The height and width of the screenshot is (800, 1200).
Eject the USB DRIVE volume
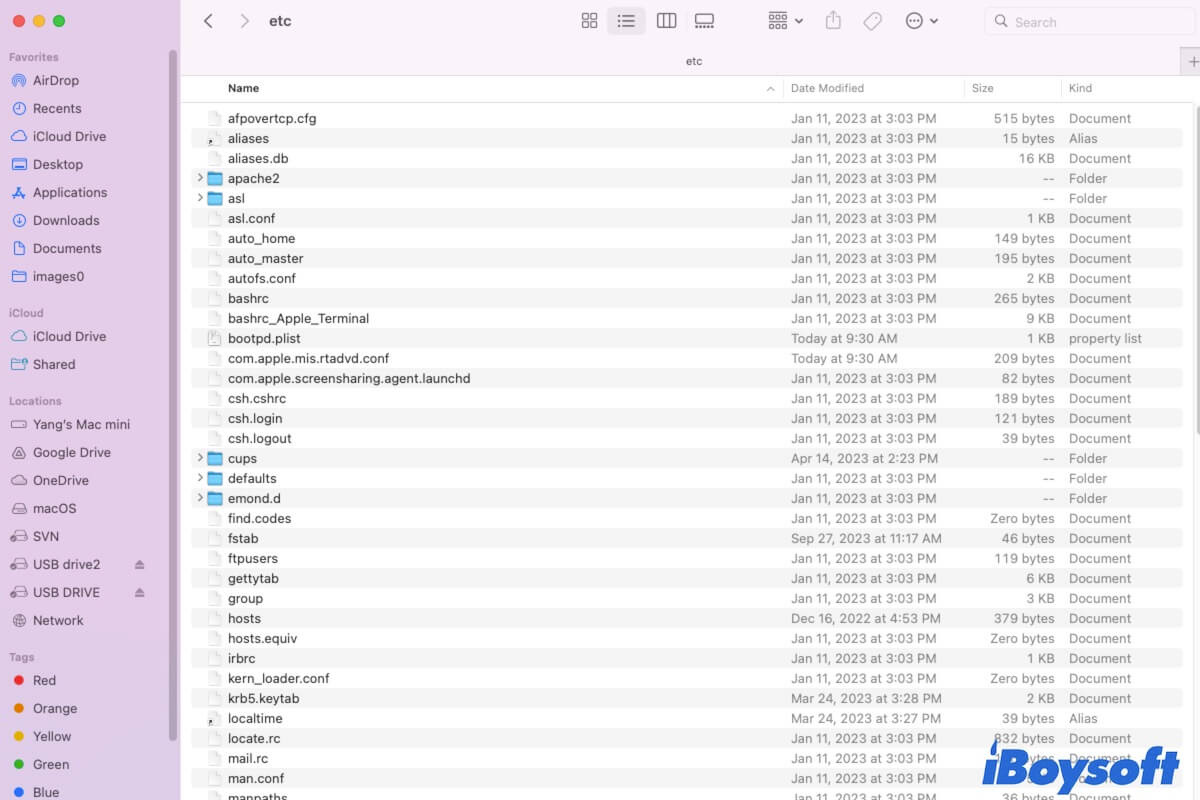pyautogui.click(x=139, y=592)
